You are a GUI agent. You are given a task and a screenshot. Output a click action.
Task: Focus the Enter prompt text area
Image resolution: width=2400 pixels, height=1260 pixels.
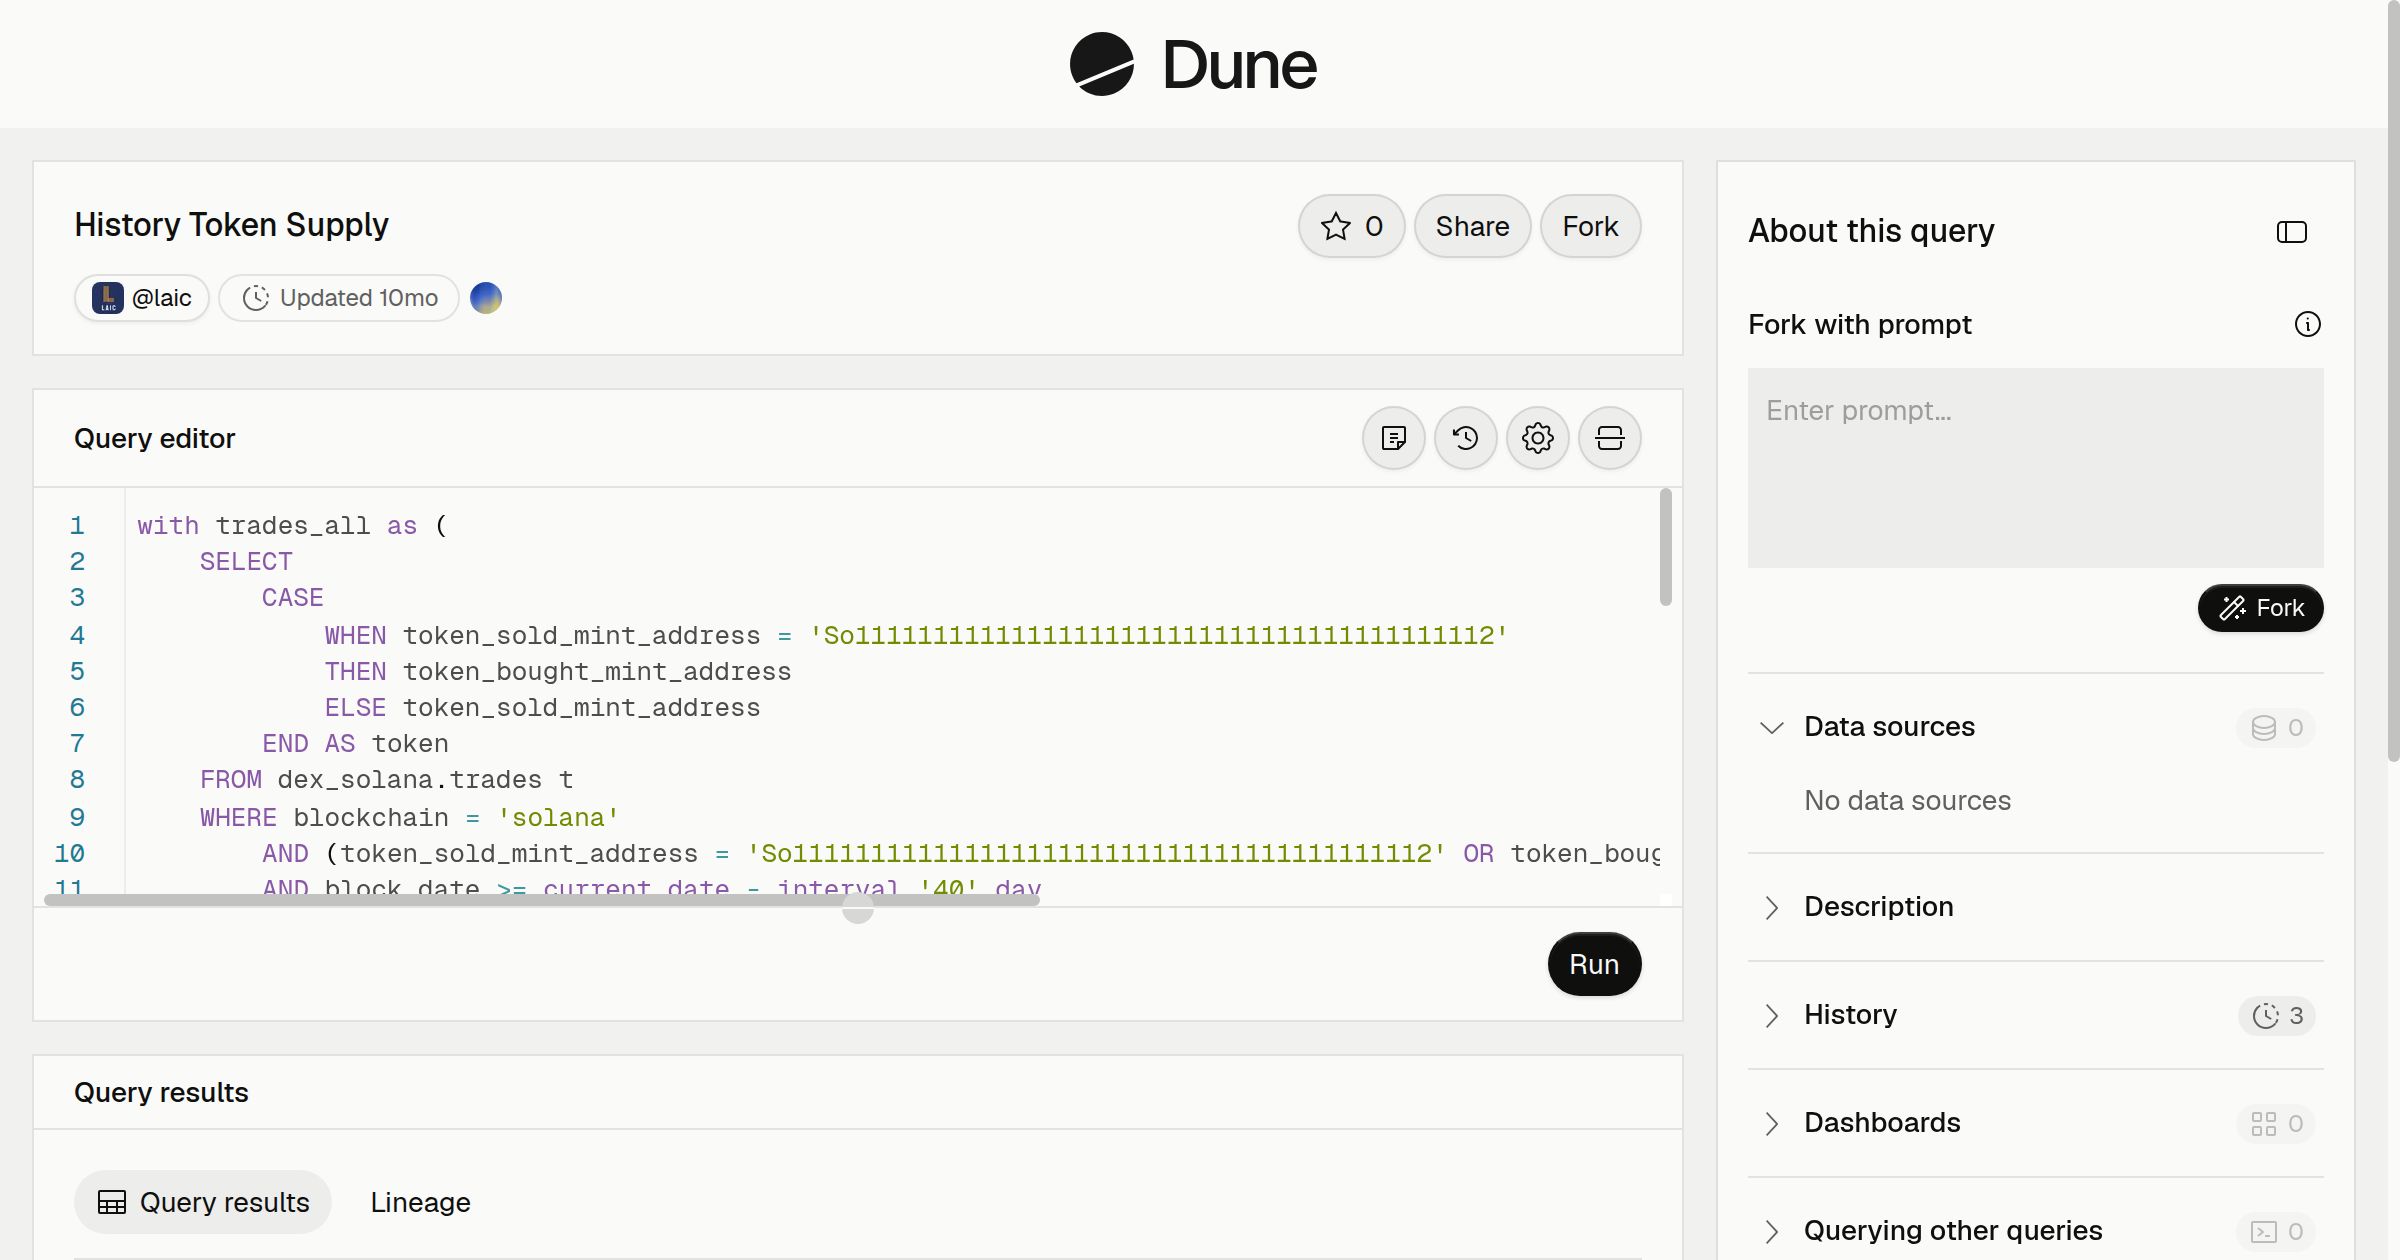pos(2036,468)
